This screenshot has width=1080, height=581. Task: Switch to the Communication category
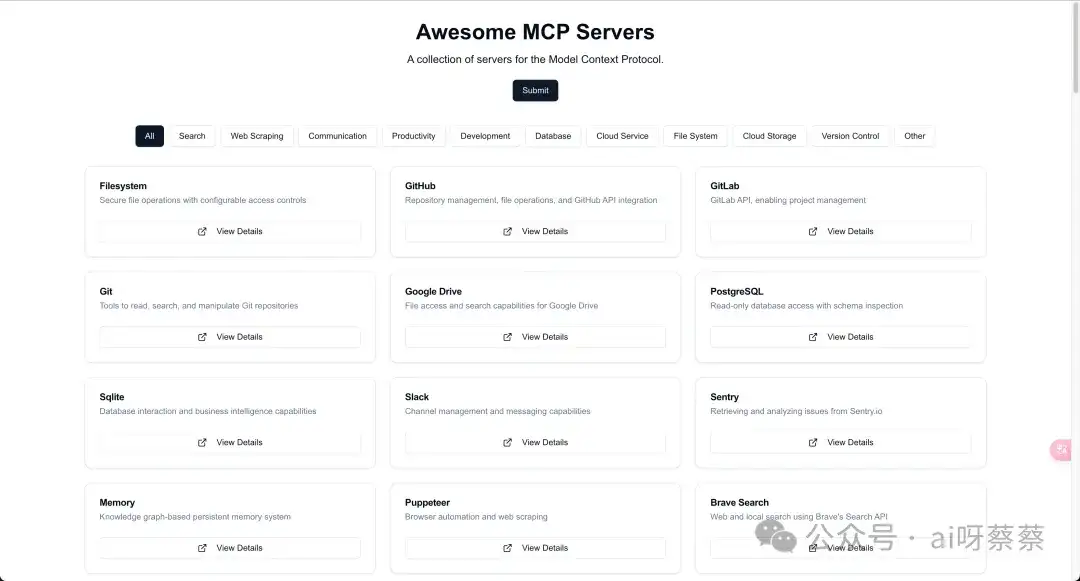(338, 136)
